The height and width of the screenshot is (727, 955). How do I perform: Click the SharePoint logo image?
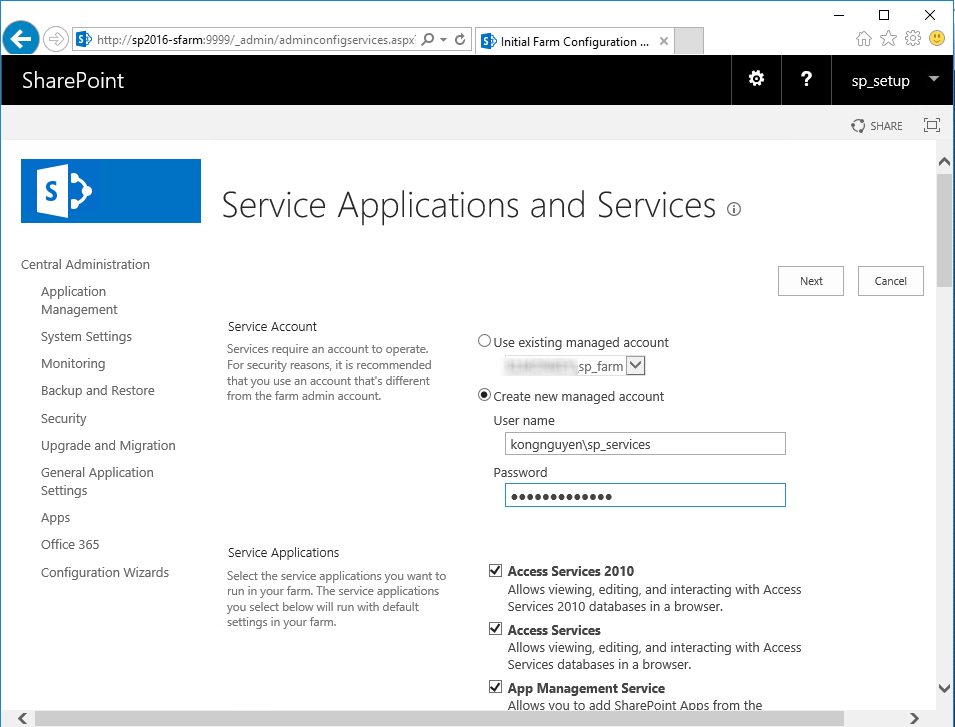click(x=111, y=191)
